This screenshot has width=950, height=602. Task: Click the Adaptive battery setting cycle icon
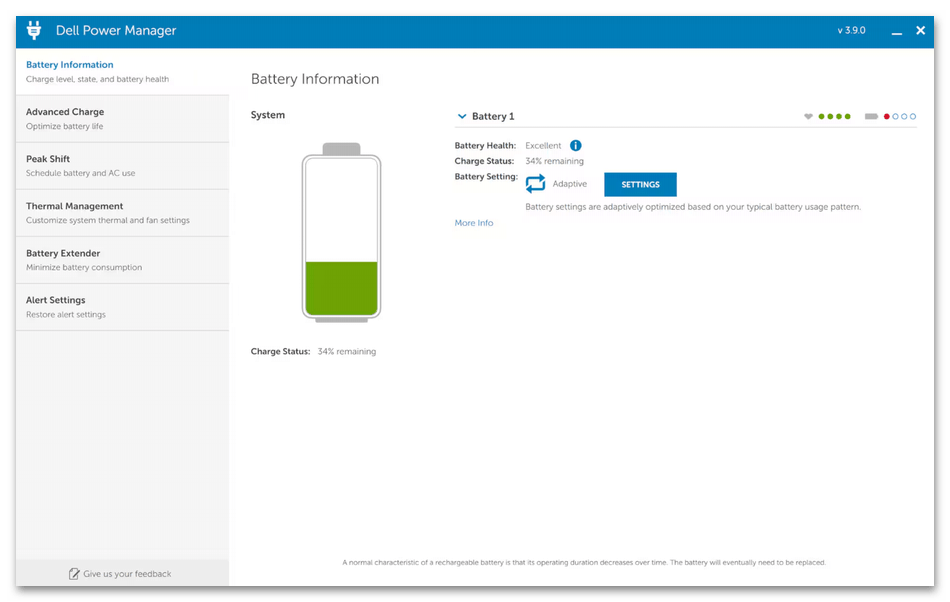point(536,184)
